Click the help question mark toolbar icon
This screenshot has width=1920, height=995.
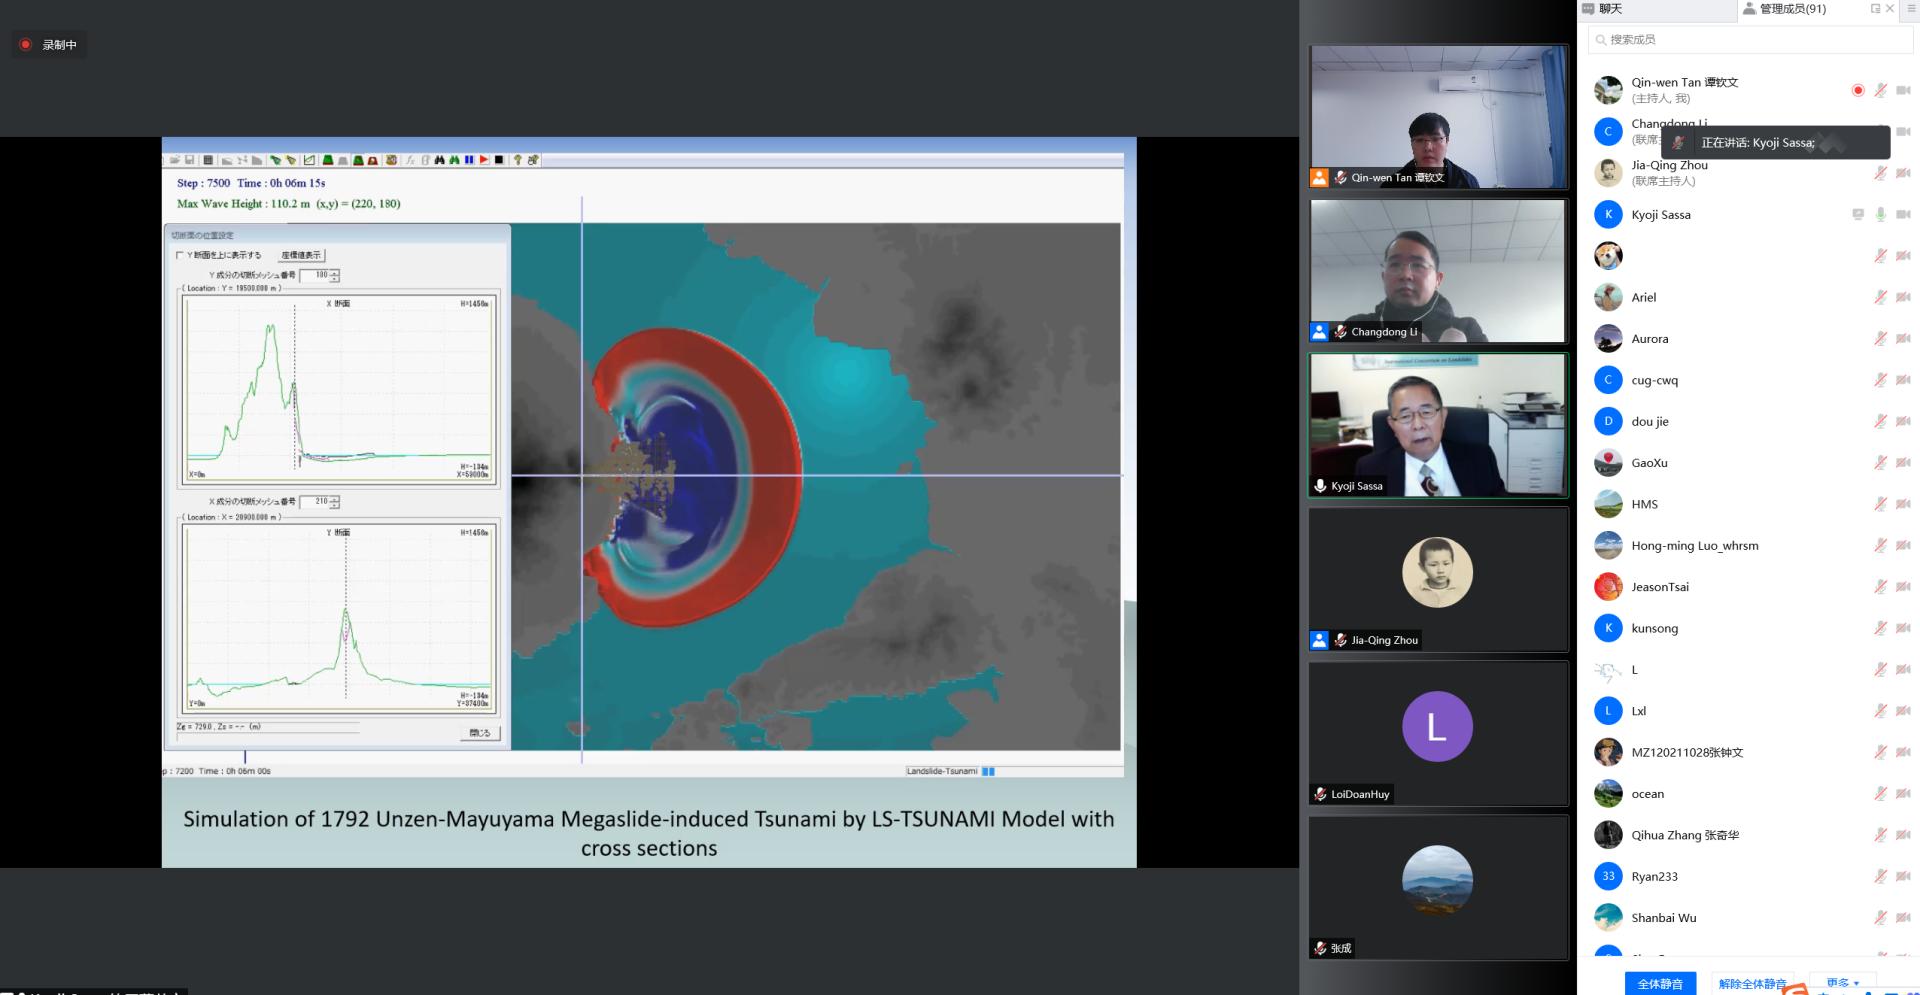518,160
